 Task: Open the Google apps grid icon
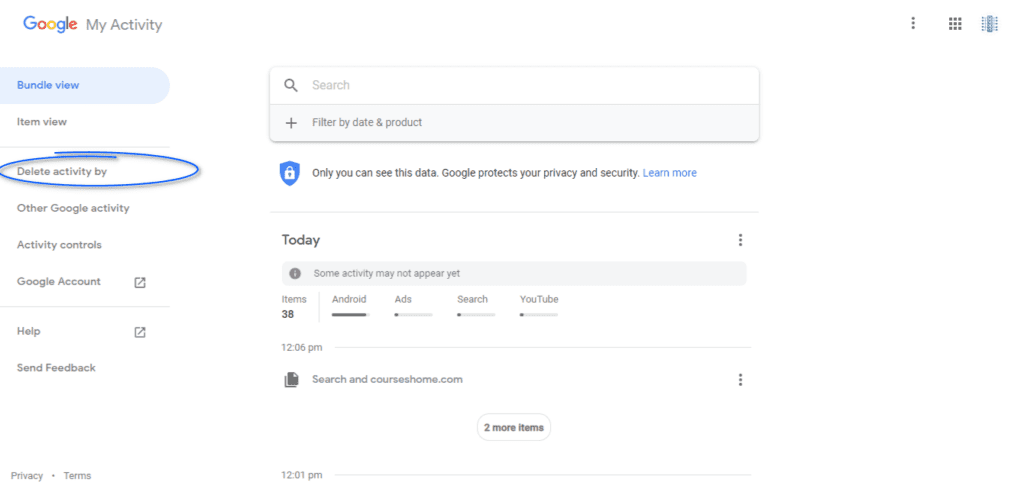click(955, 24)
